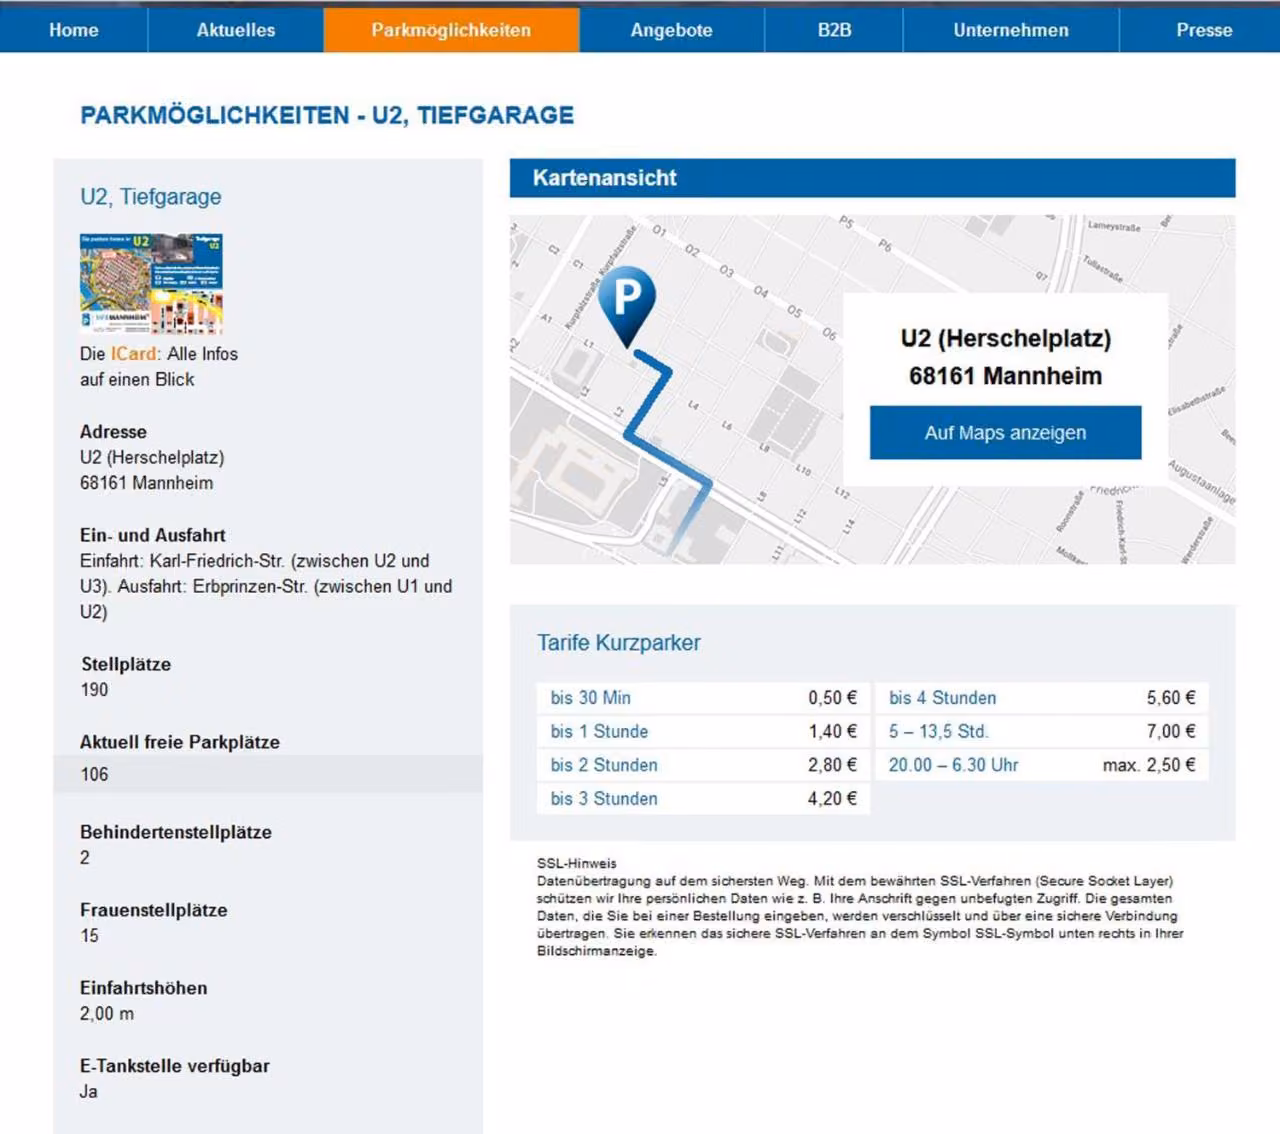
Task: Select the Parkmöglichkeiten menu tab
Action: click(x=451, y=30)
